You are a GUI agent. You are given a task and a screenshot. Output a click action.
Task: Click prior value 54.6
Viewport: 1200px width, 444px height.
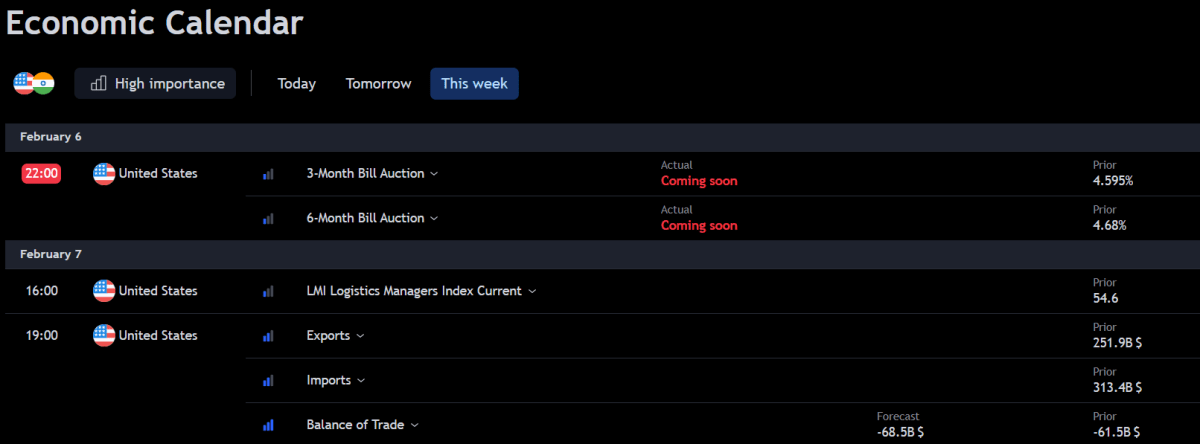[1105, 298]
